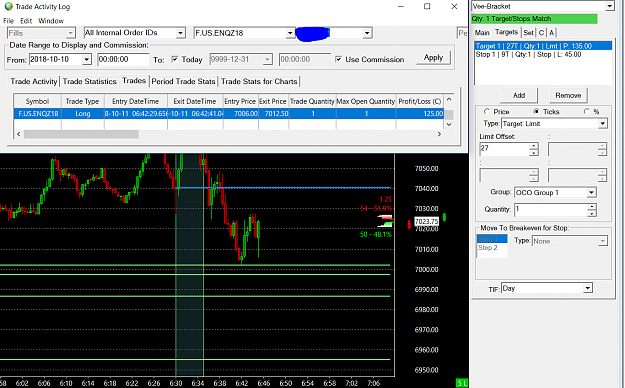The image size is (625, 388).
Task: Toggle the Use Commission checkbox
Action: pos(338,59)
